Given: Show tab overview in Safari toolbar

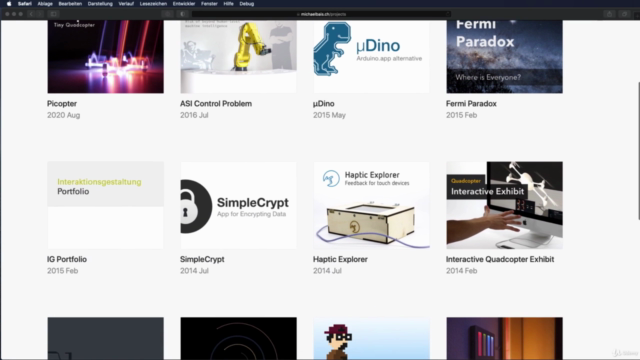Looking at the screenshot, I should coord(624,14).
